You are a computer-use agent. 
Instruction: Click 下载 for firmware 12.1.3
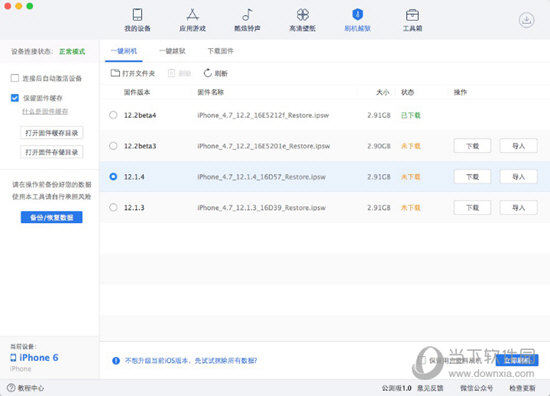click(x=472, y=208)
